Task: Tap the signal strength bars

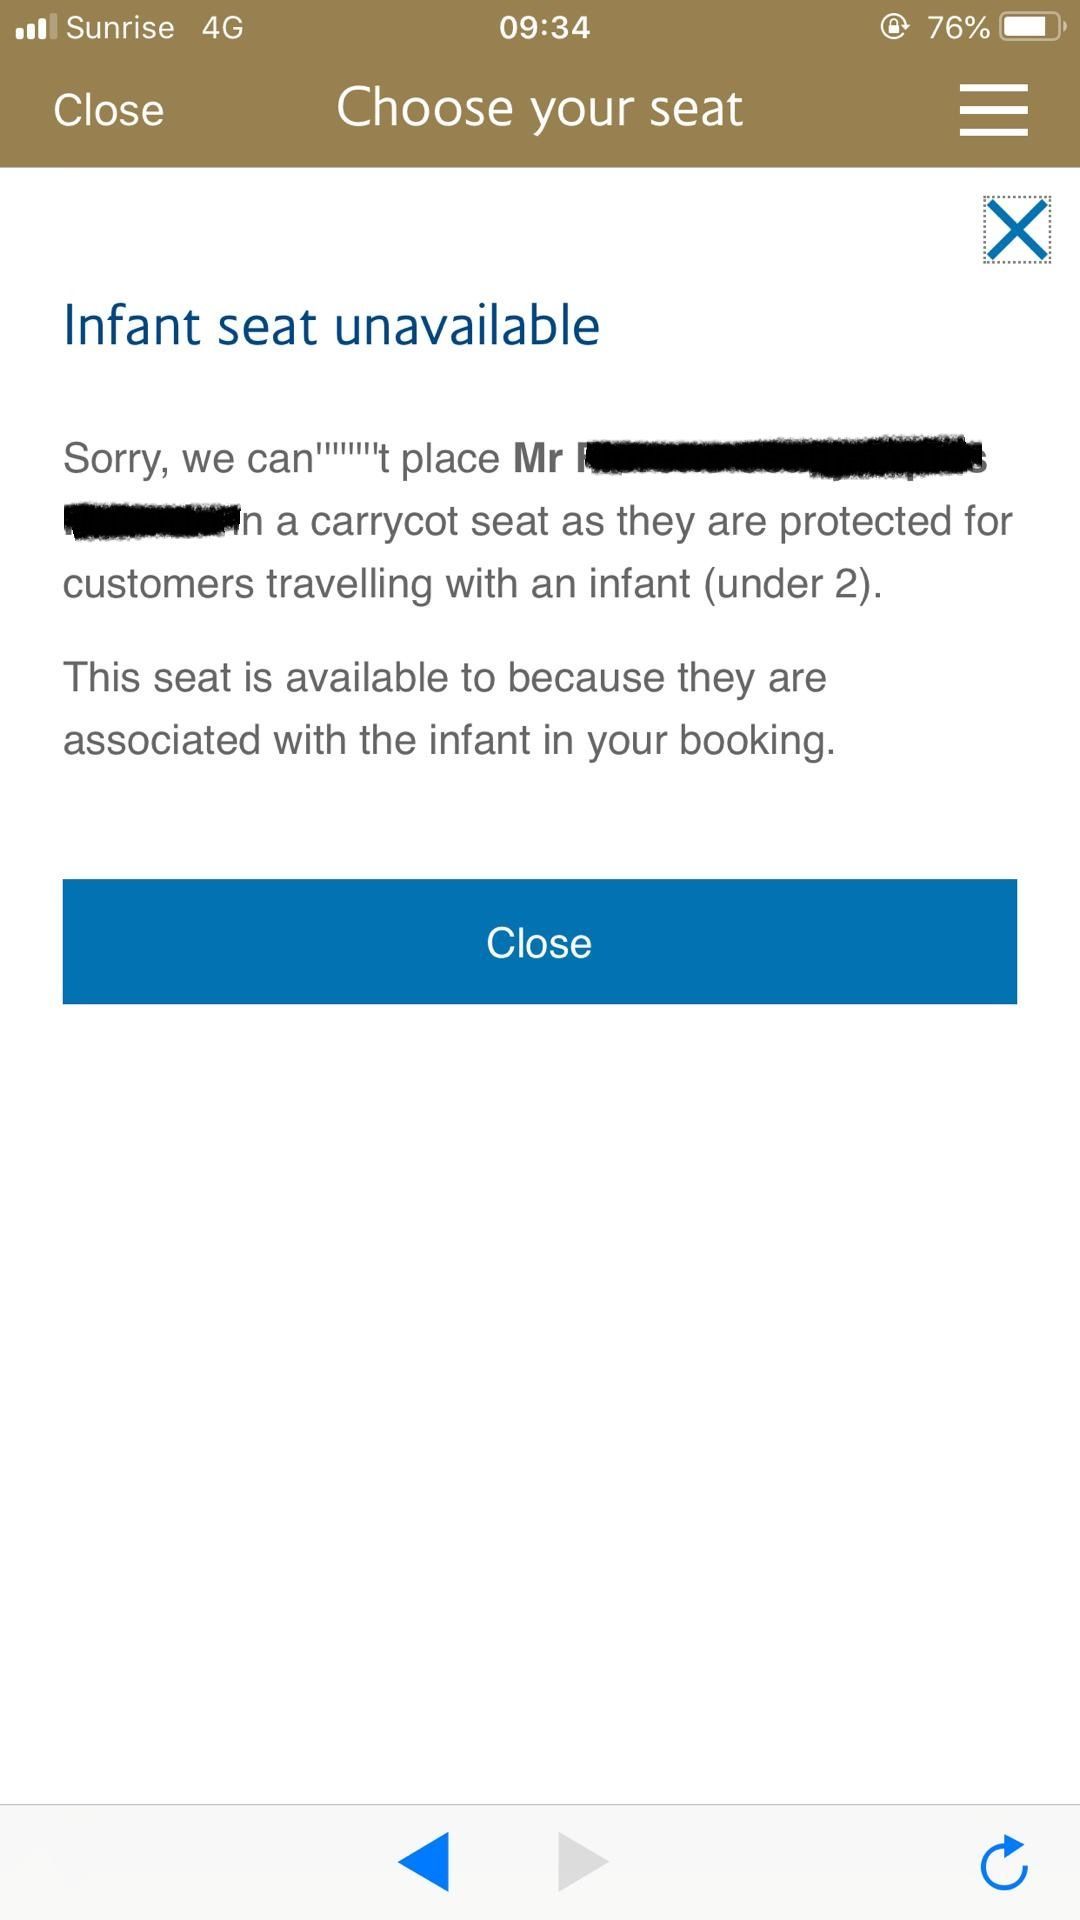Action: tap(36, 27)
